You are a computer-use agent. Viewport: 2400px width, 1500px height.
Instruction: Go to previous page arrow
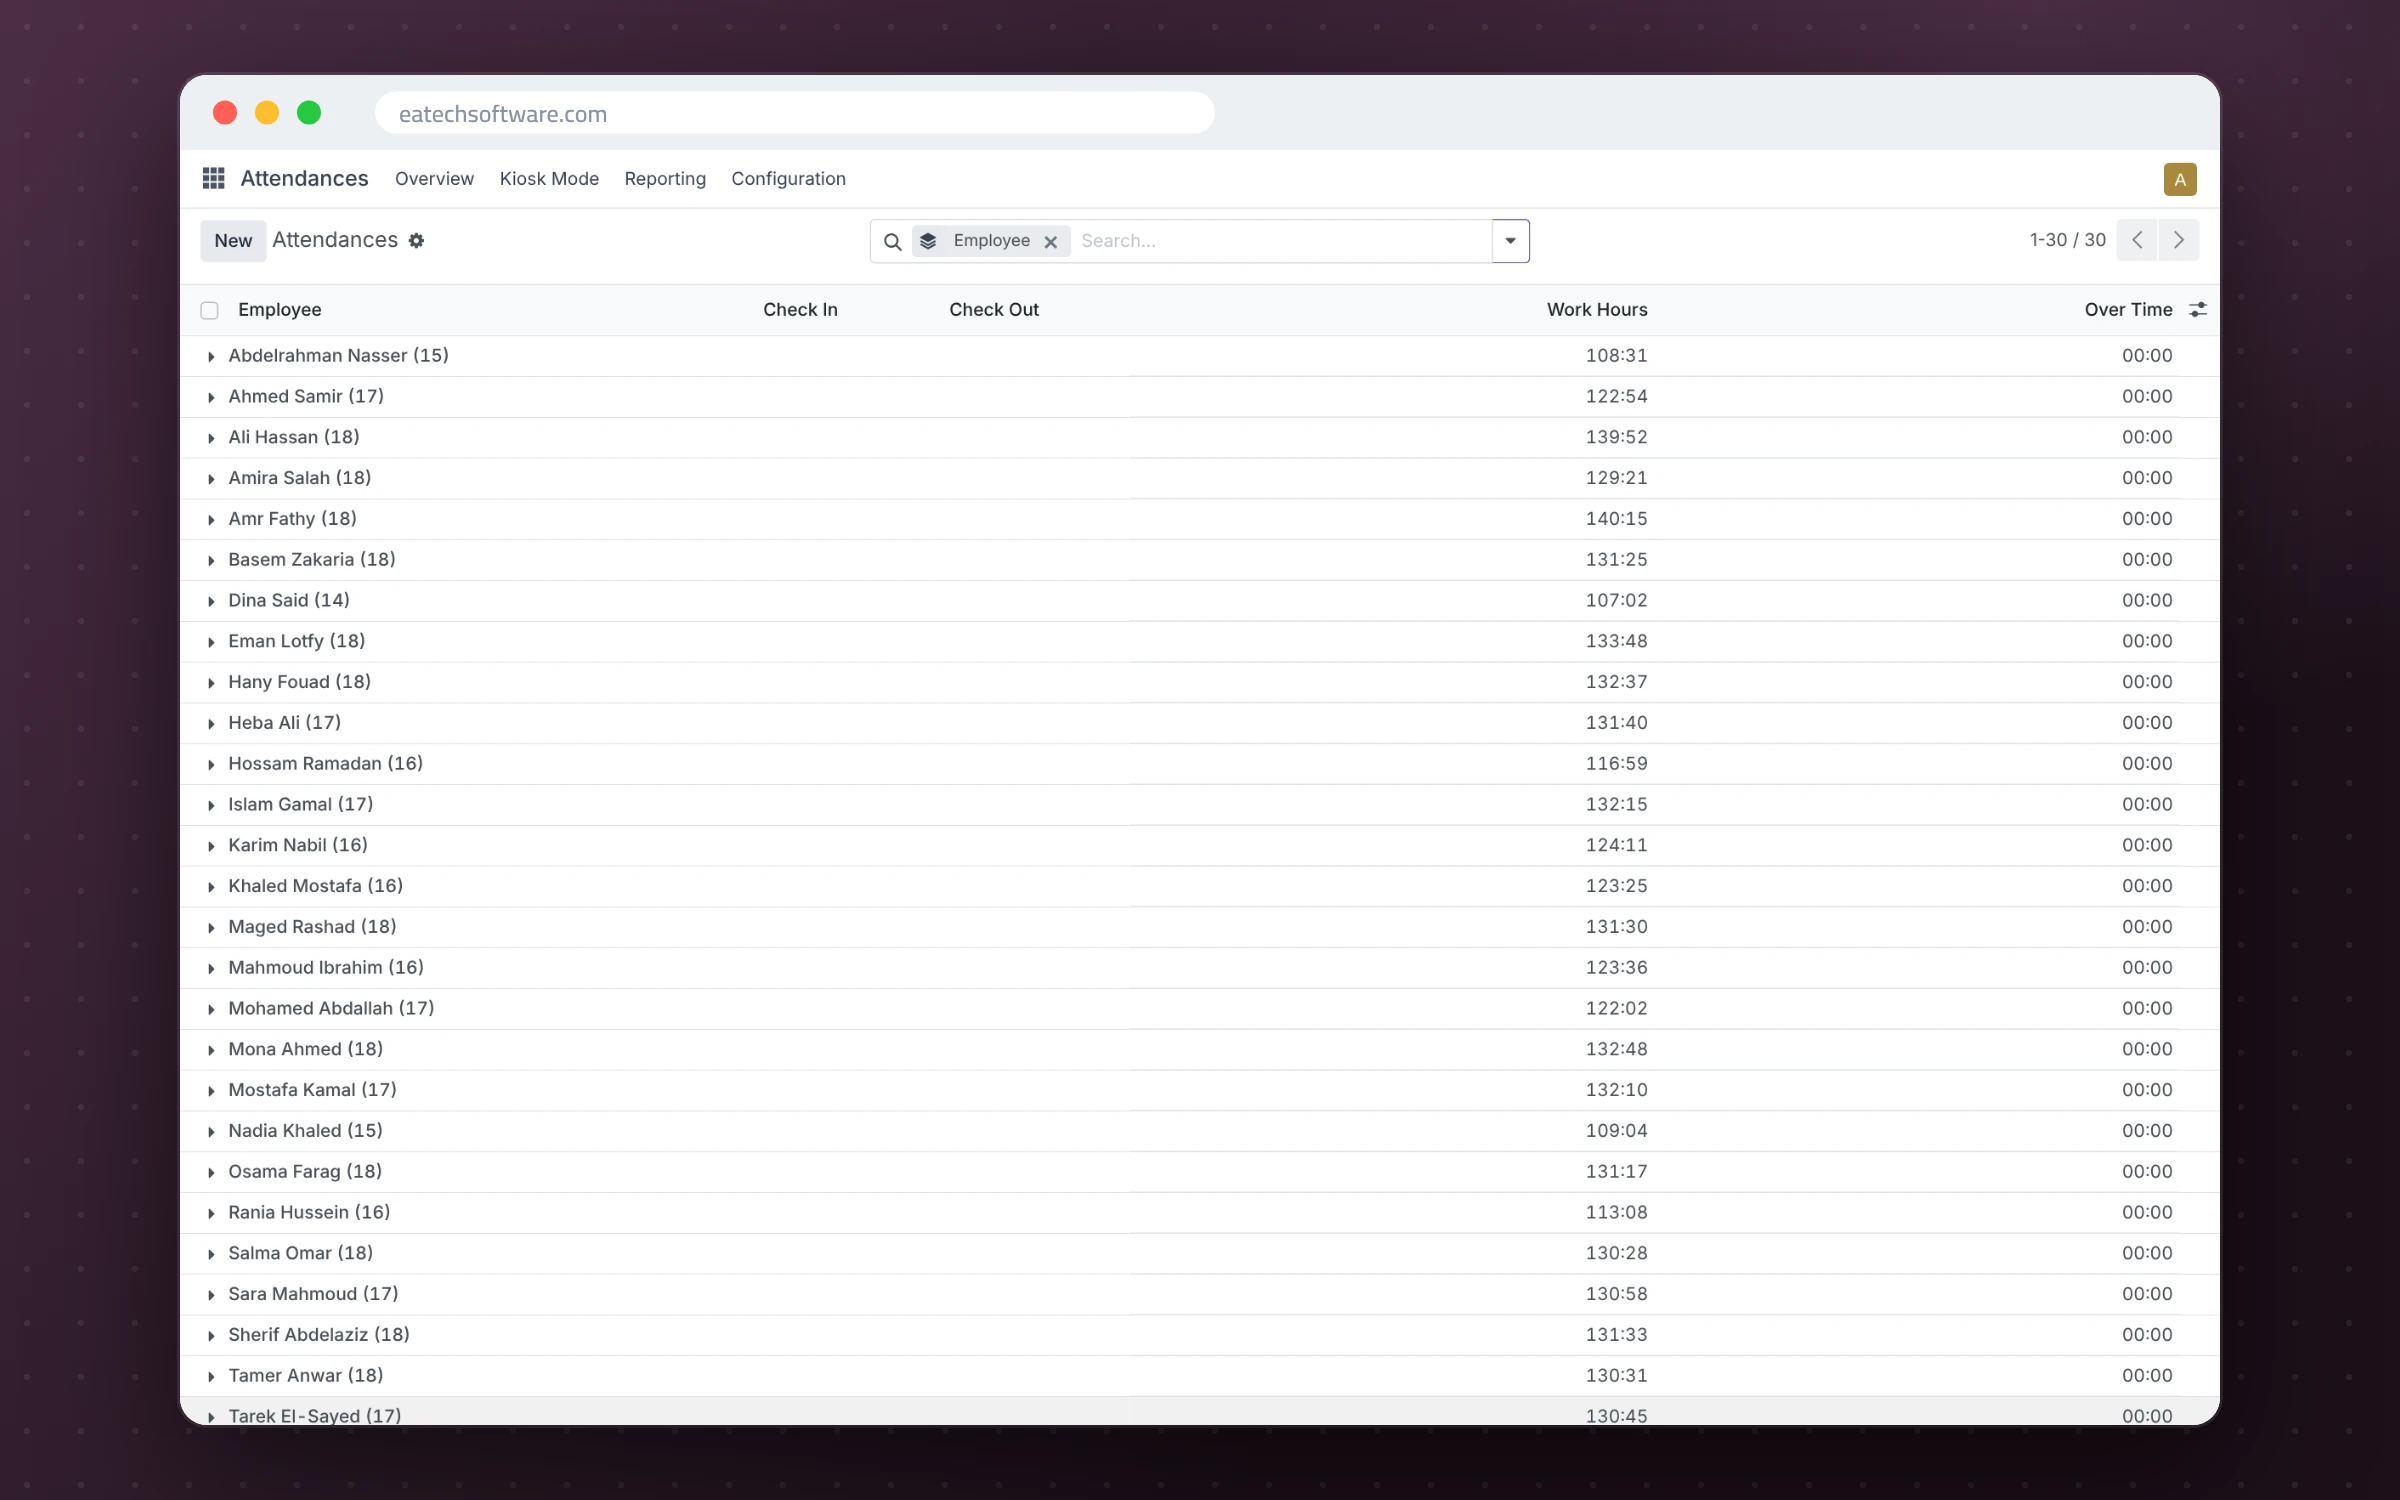pyautogui.click(x=2137, y=240)
